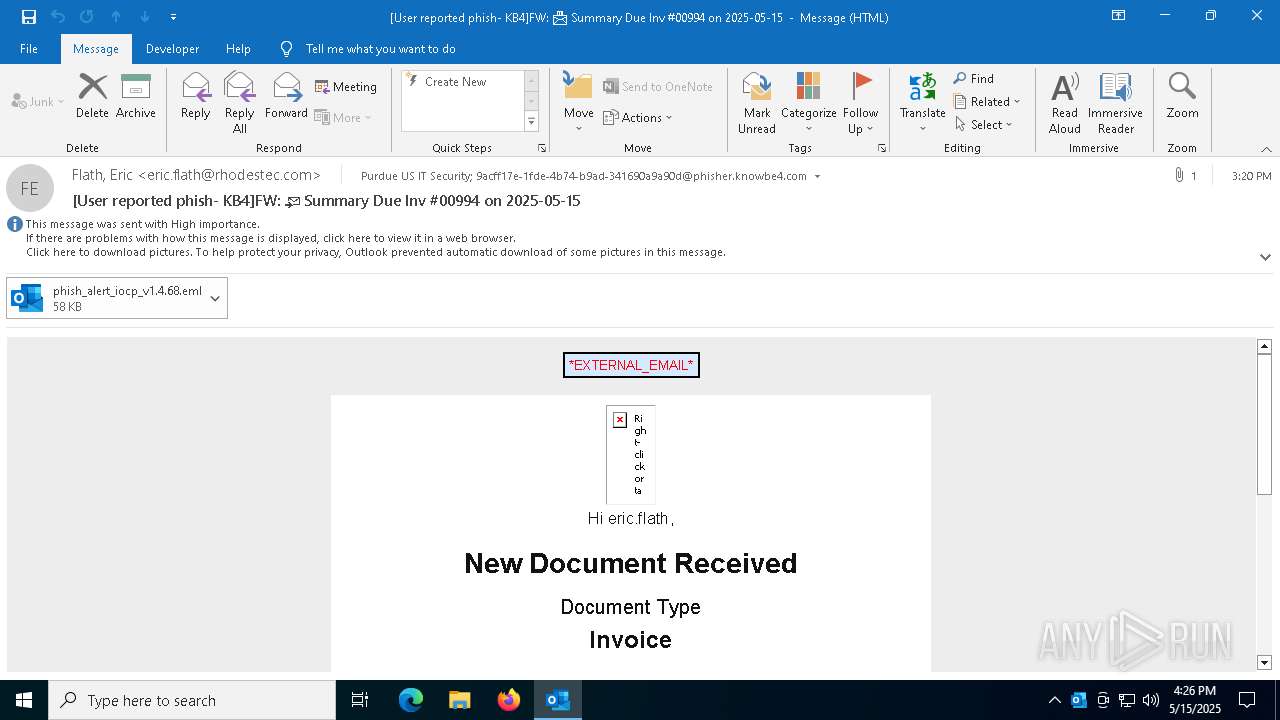
Task: Open the Windows Start menu
Action: coord(24,700)
